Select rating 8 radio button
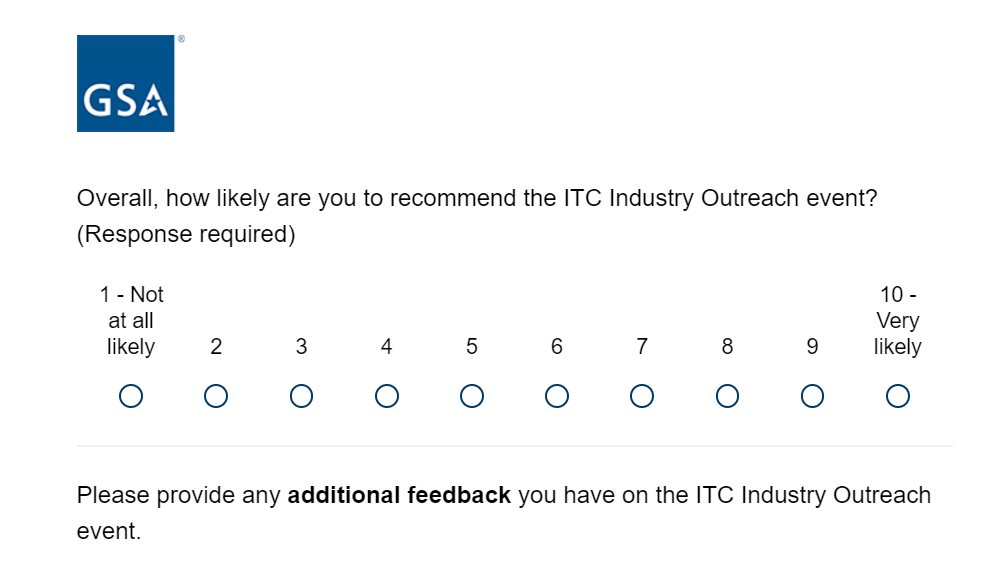This screenshot has width=1003, height=565. (727, 396)
